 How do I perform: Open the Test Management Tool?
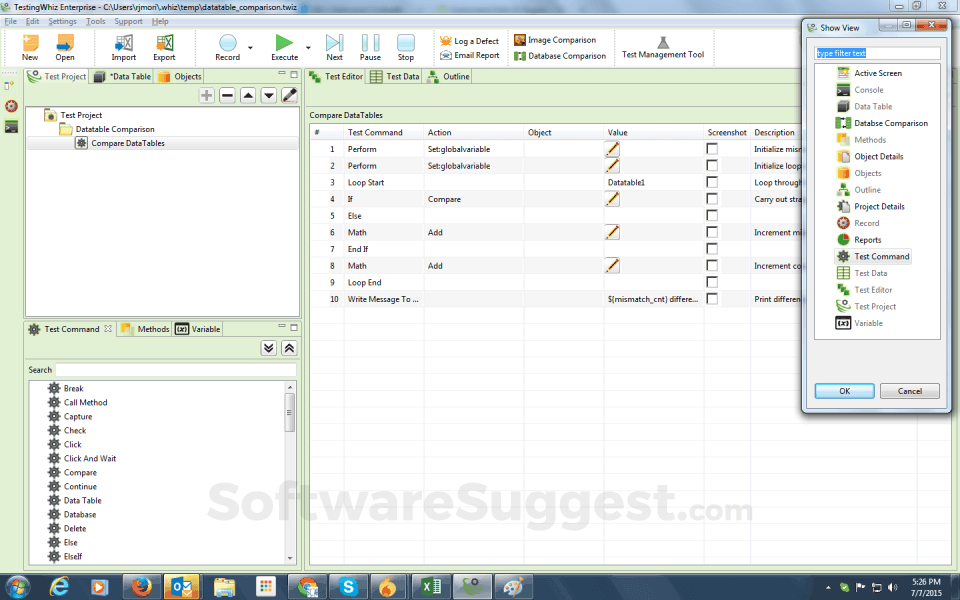pyautogui.click(x=663, y=46)
